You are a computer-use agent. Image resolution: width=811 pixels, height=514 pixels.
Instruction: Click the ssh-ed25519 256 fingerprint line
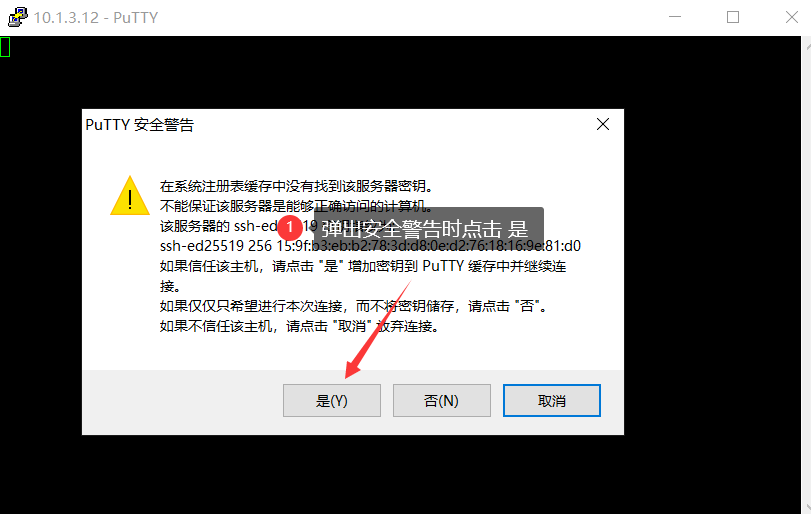coord(370,246)
